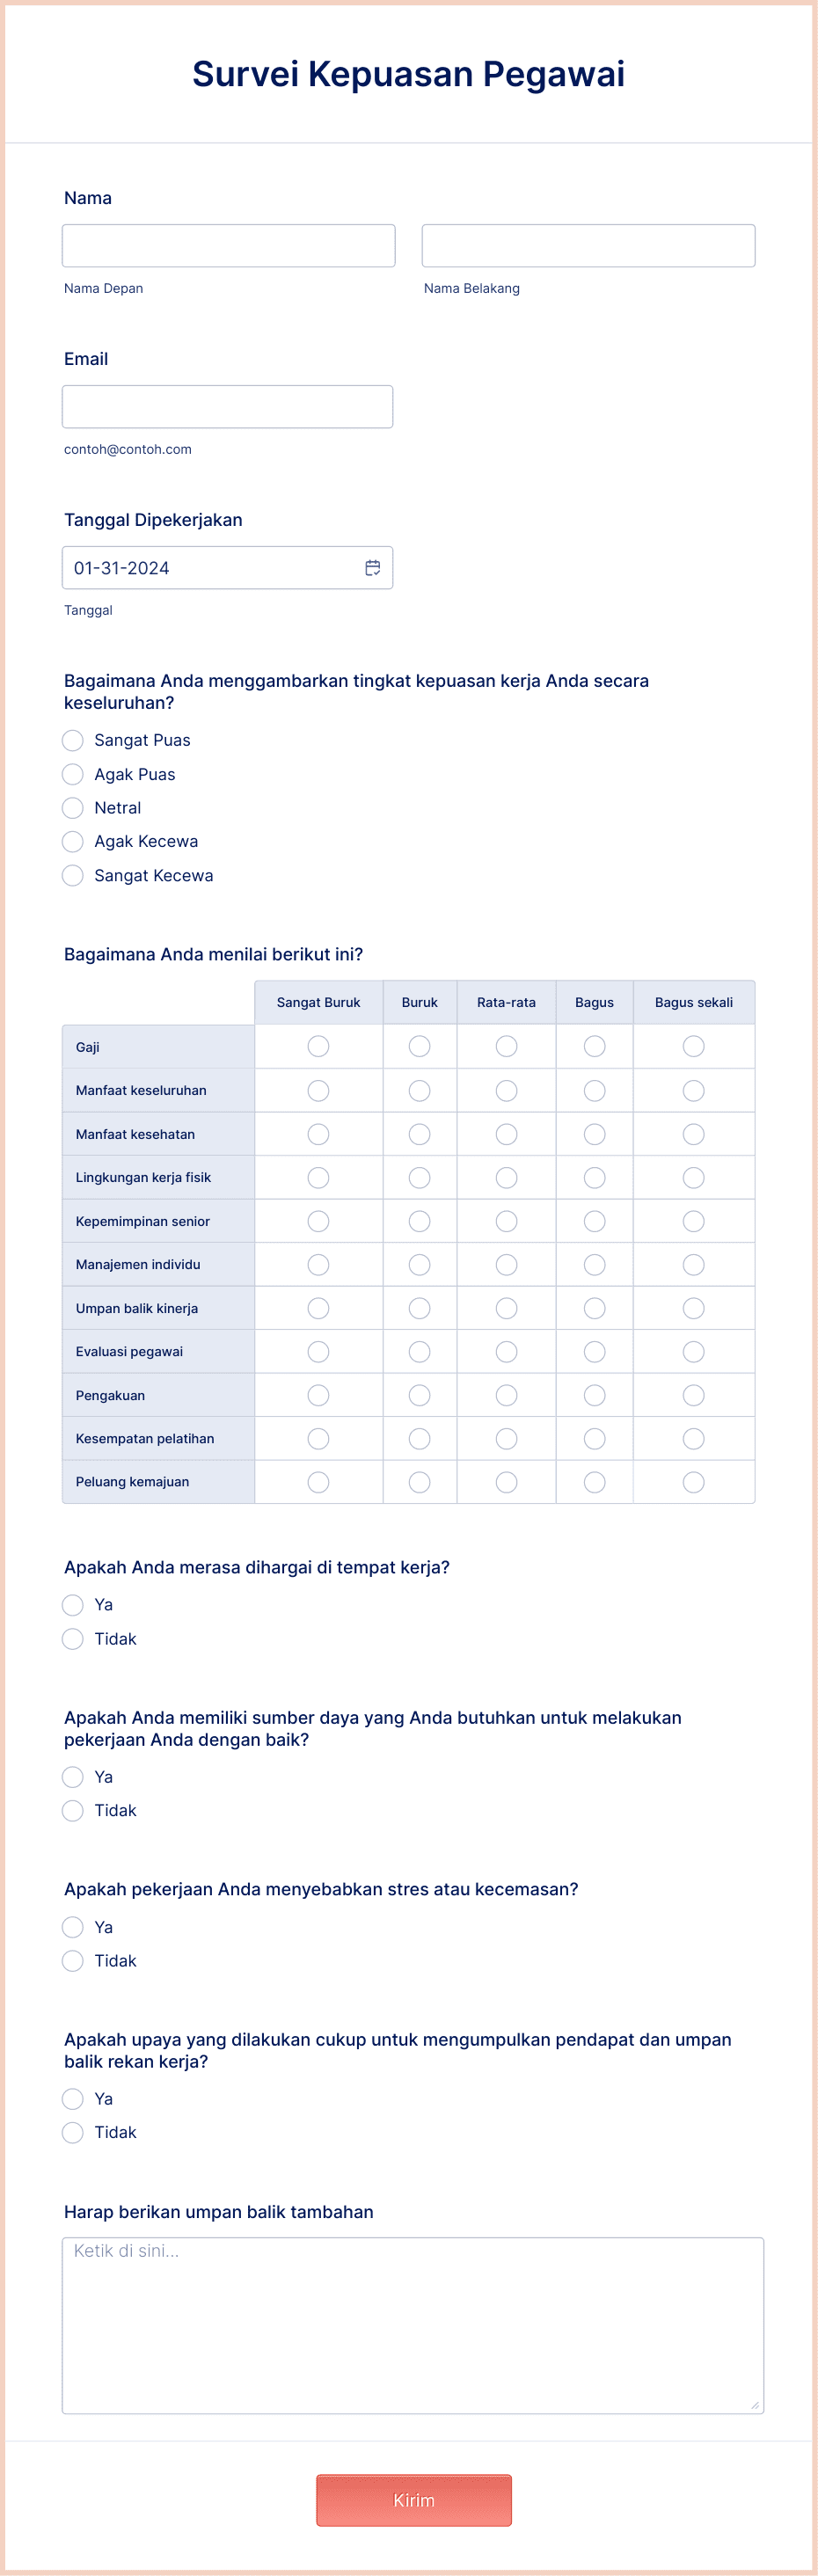Viewport: 818px width, 2576px height.
Task: Select Ya for feeling valued at work
Action: click(x=72, y=1605)
